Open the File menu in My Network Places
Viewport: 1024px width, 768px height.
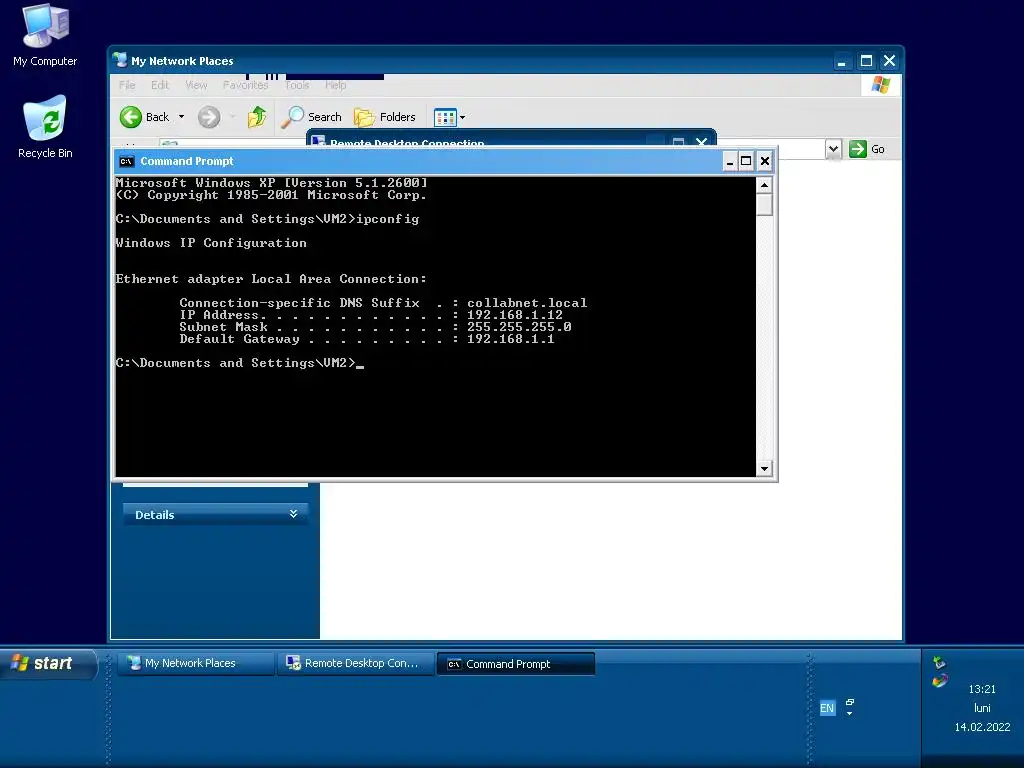[x=127, y=85]
